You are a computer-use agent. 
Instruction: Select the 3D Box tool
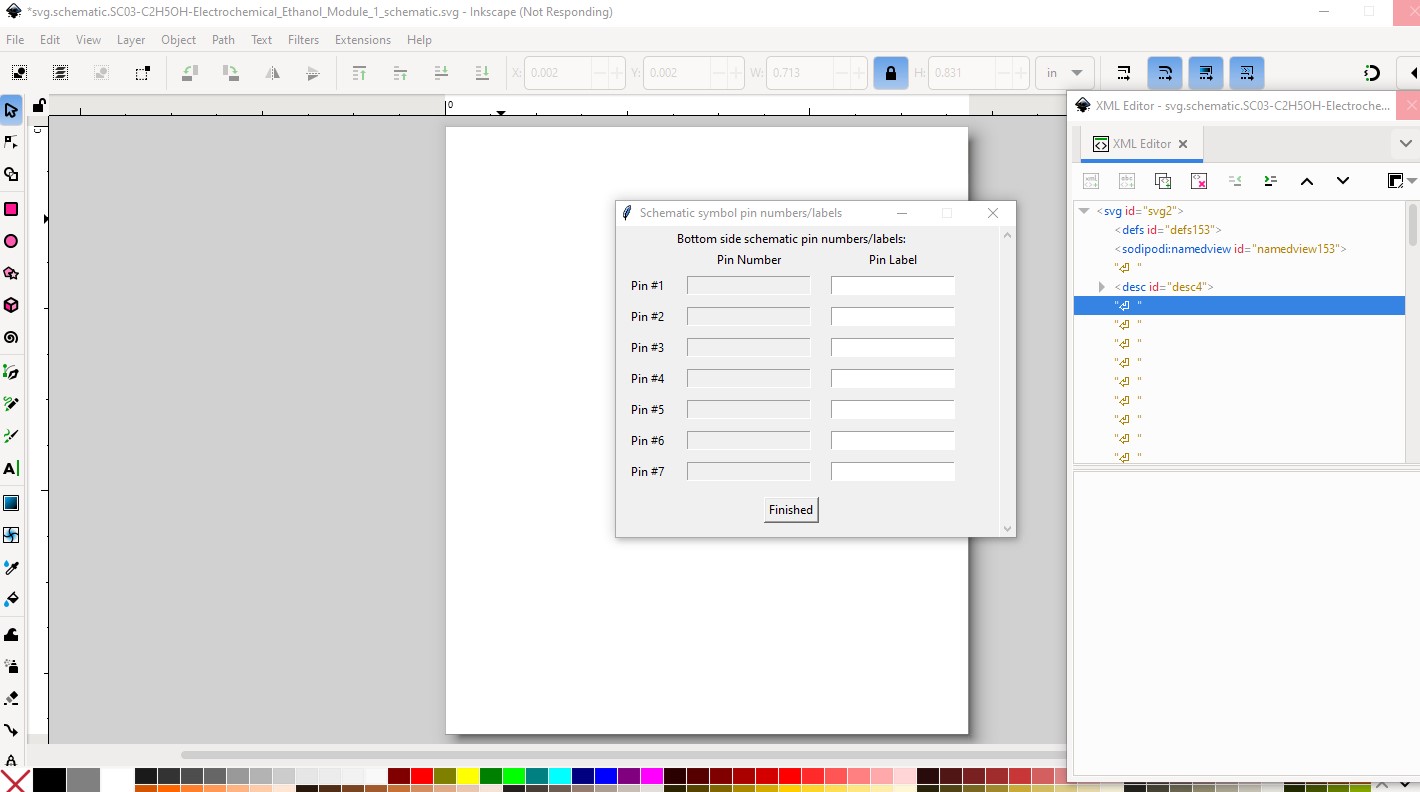pos(11,306)
